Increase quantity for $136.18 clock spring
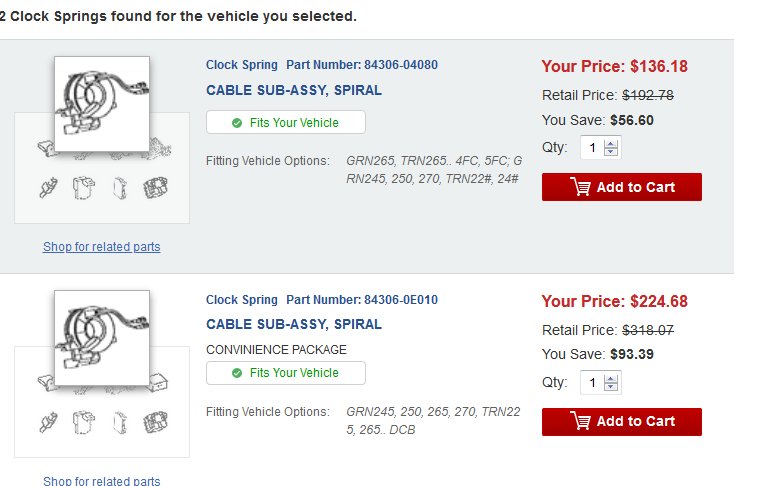The height and width of the screenshot is (486, 763). 611,144
